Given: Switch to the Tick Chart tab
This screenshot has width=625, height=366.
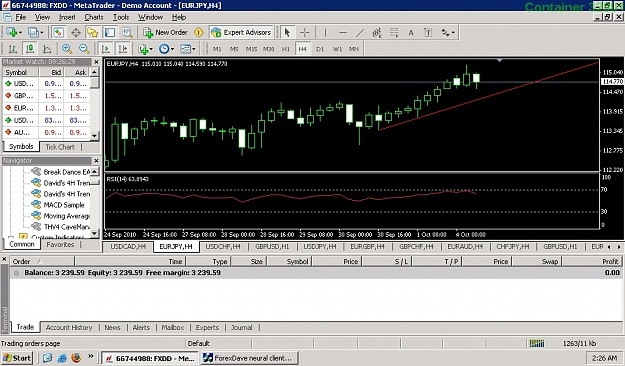Looking at the screenshot, I should click(x=60, y=147).
